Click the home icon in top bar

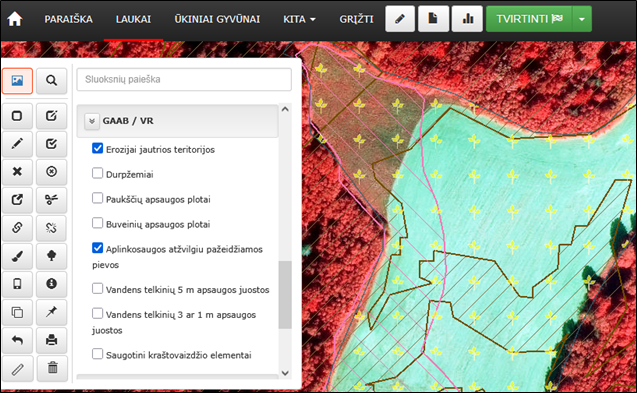(x=15, y=19)
